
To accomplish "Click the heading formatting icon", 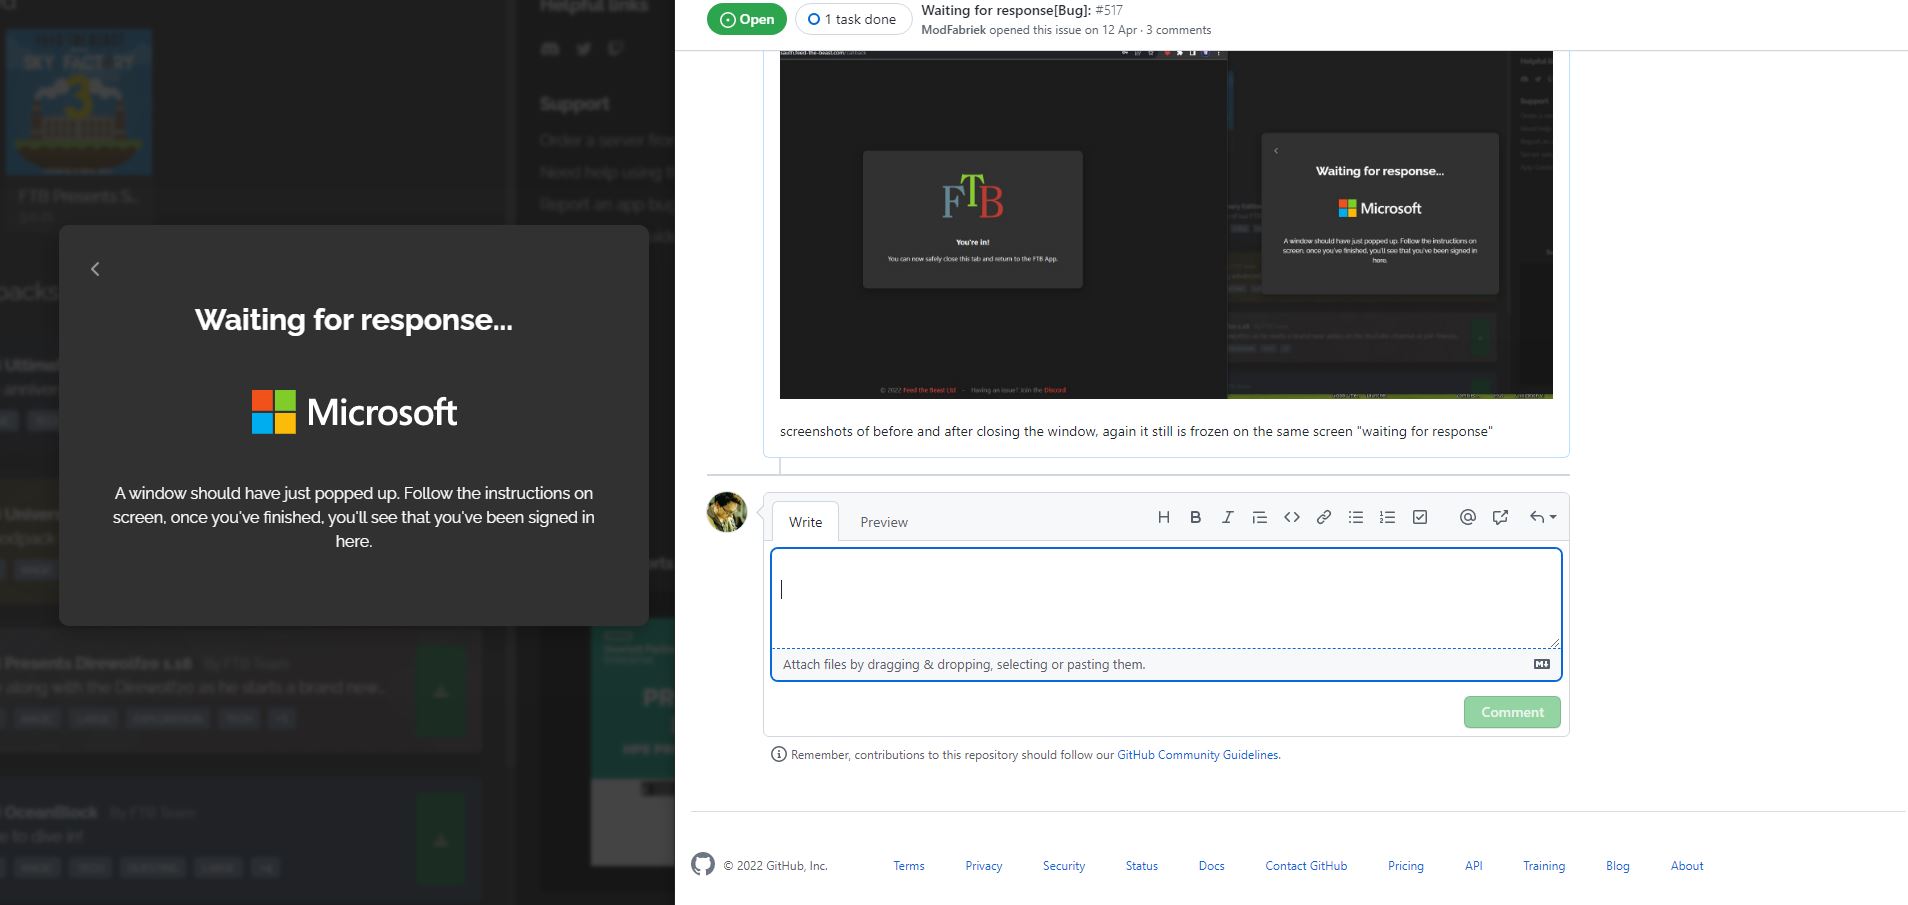I will pyautogui.click(x=1163, y=517).
